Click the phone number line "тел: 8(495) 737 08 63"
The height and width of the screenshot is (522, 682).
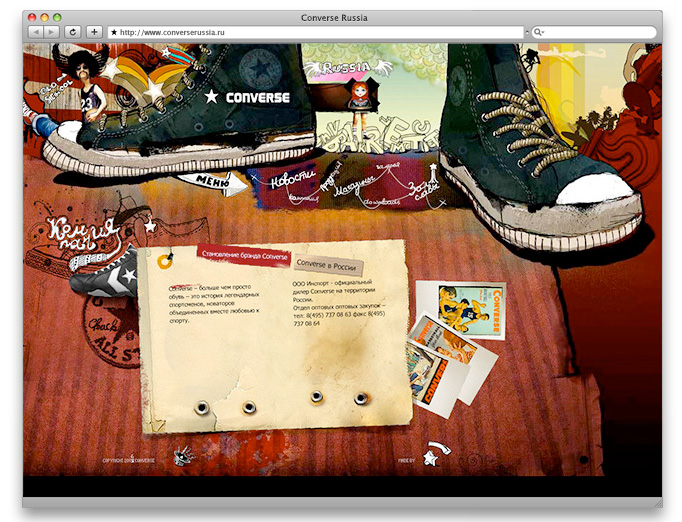click(339, 313)
